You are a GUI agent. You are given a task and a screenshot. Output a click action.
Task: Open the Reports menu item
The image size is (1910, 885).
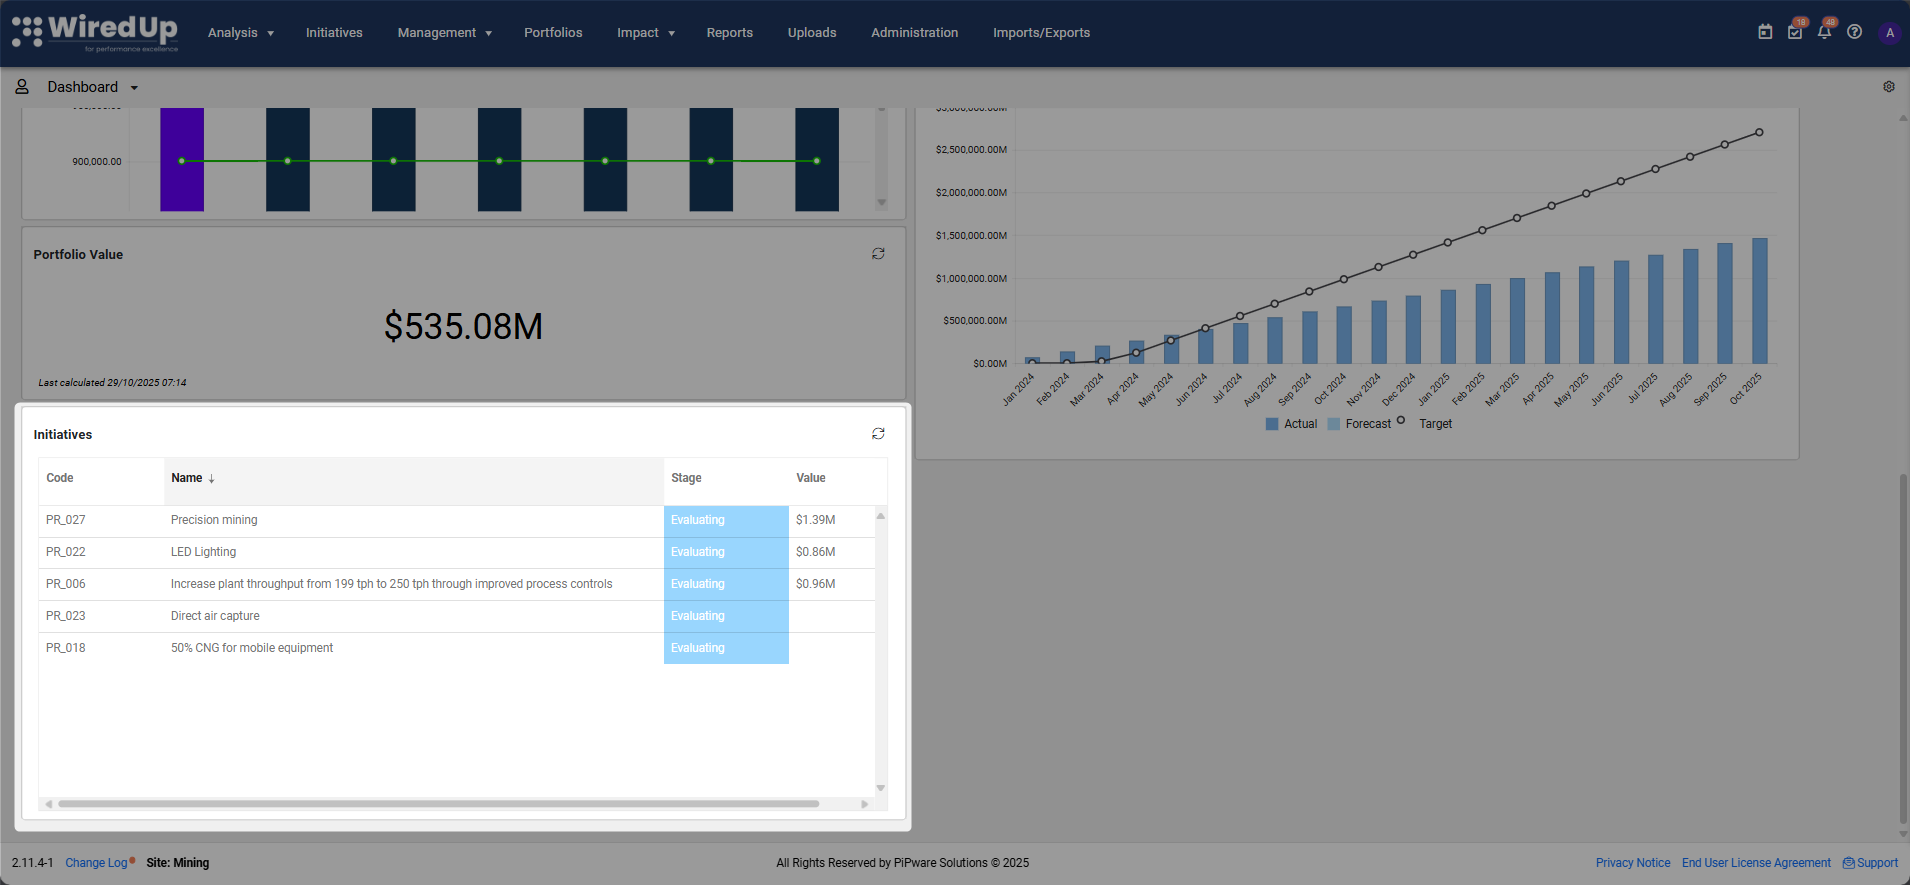click(x=730, y=33)
